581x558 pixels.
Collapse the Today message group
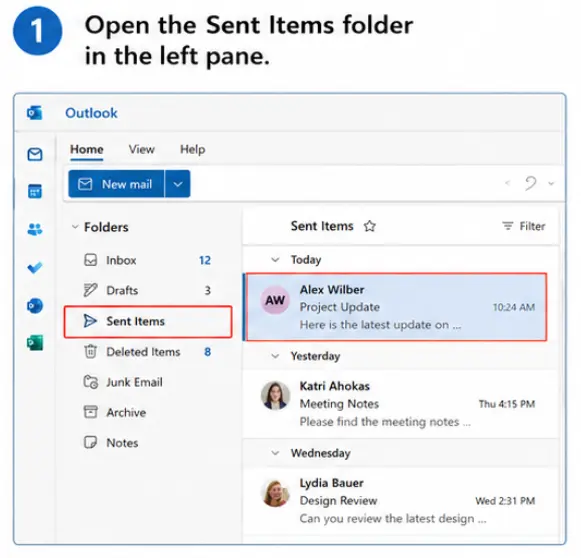click(275, 260)
